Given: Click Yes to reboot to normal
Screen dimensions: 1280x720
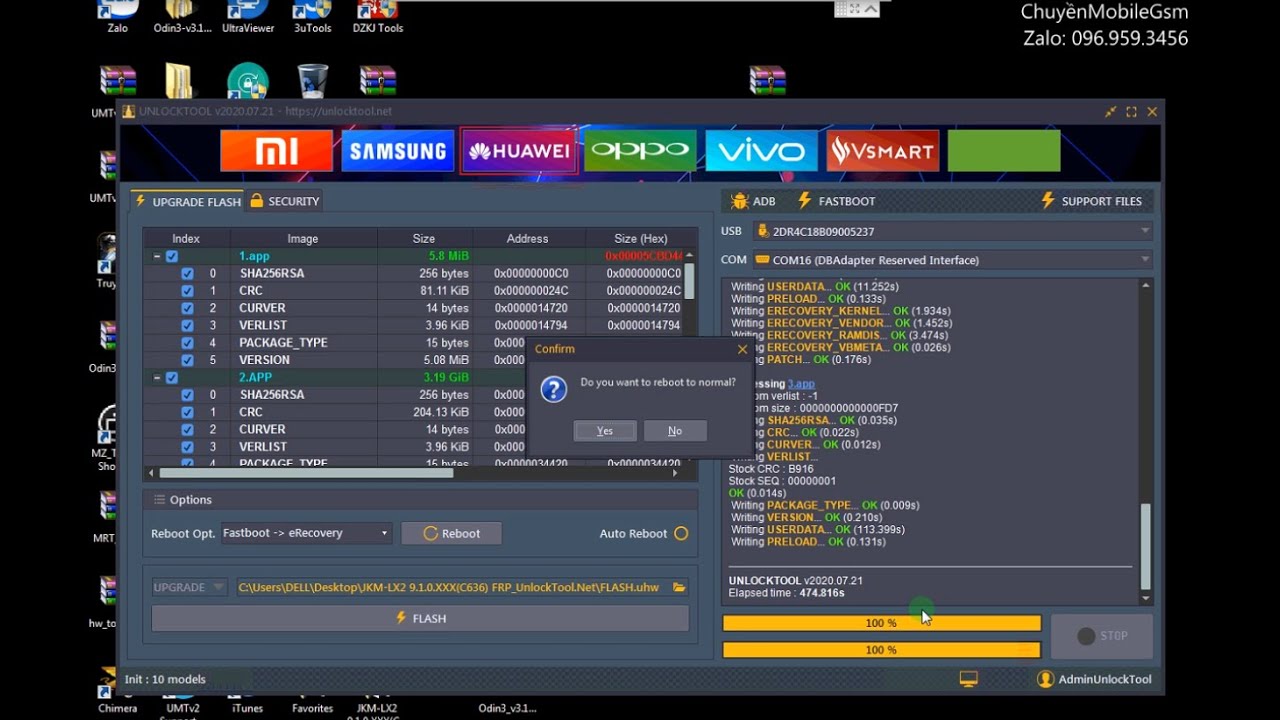Looking at the screenshot, I should pyautogui.click(x=605, y=431).
